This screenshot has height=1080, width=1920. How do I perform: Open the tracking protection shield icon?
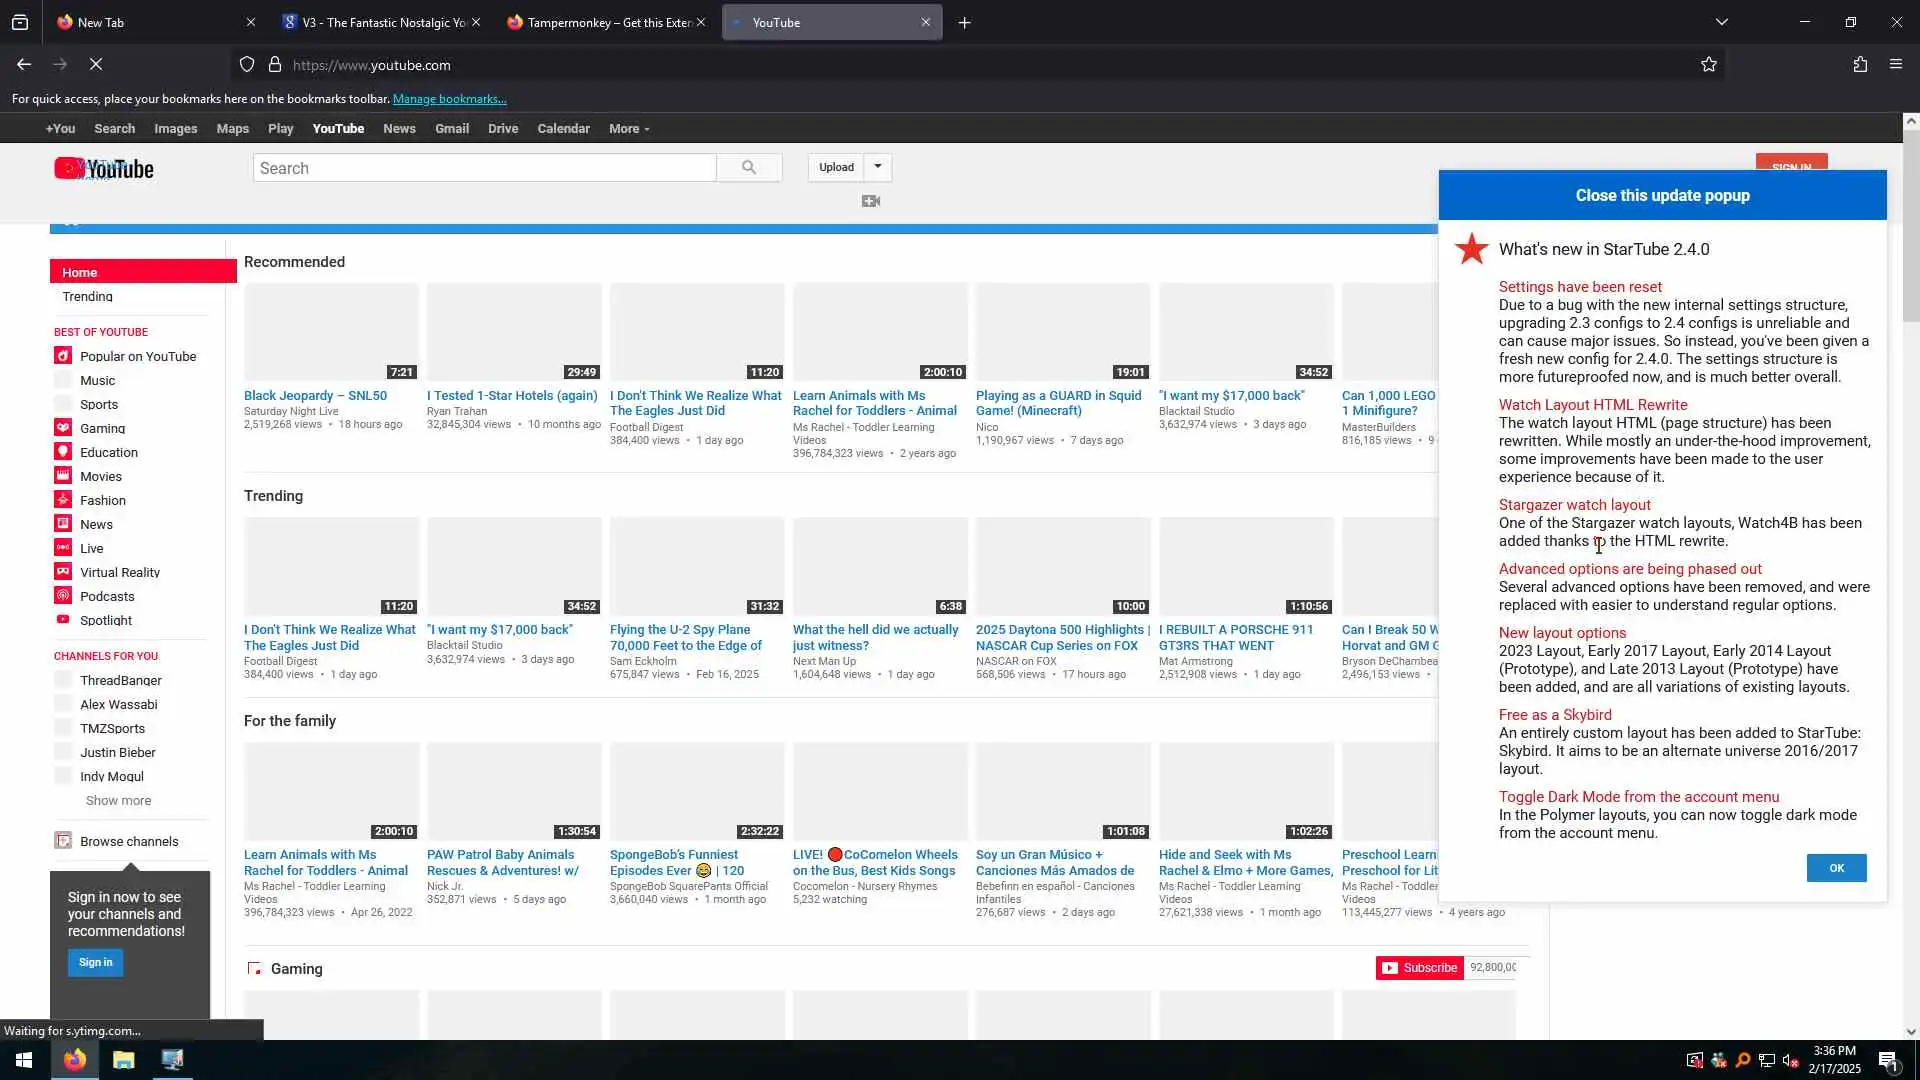pos(247,65)
